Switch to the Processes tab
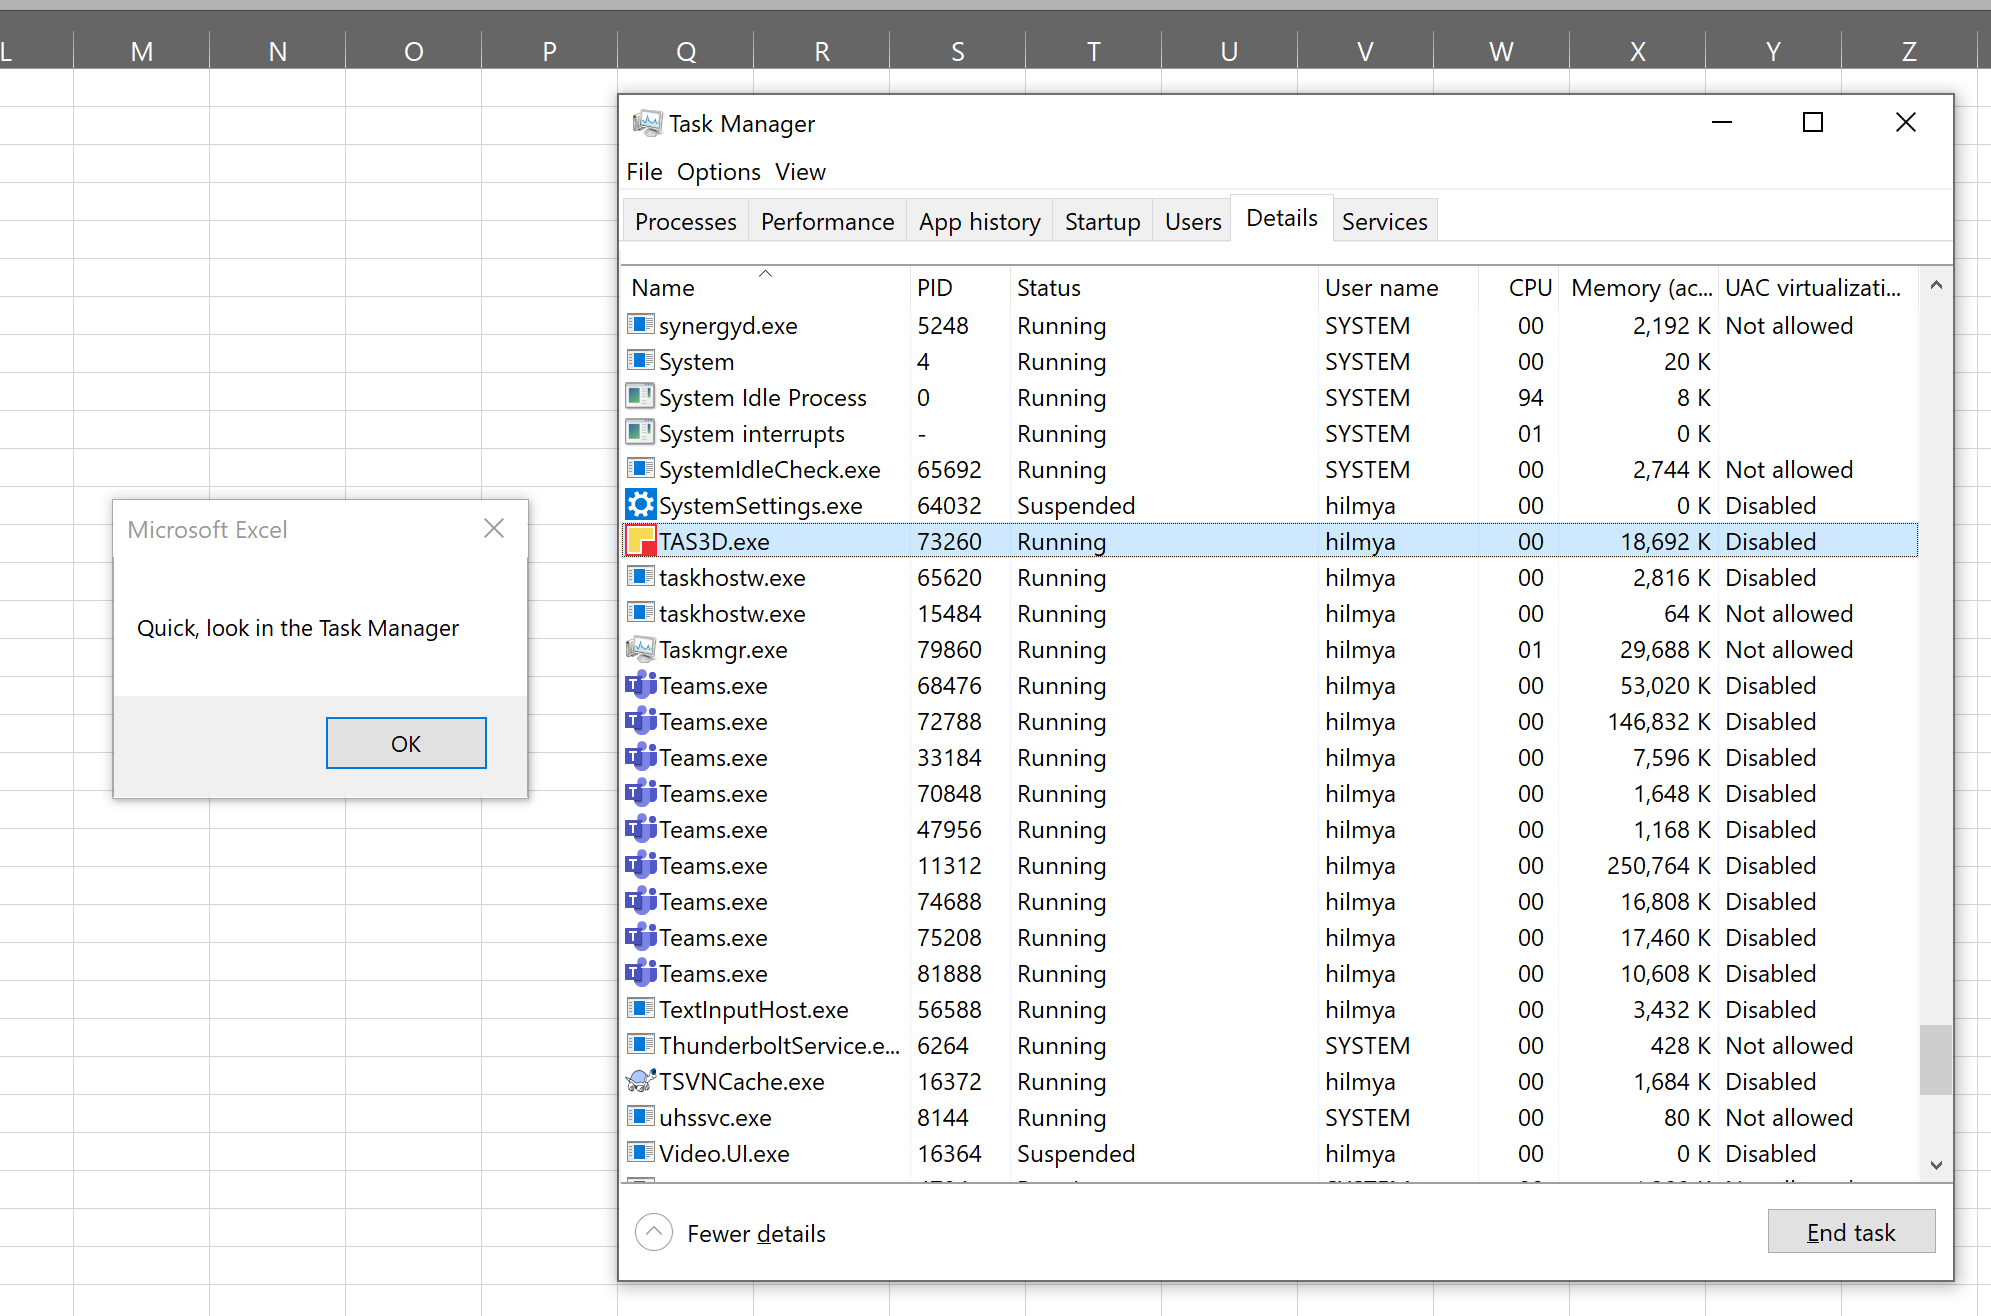Viewport: 1991px width, 1316px height. 685,221
